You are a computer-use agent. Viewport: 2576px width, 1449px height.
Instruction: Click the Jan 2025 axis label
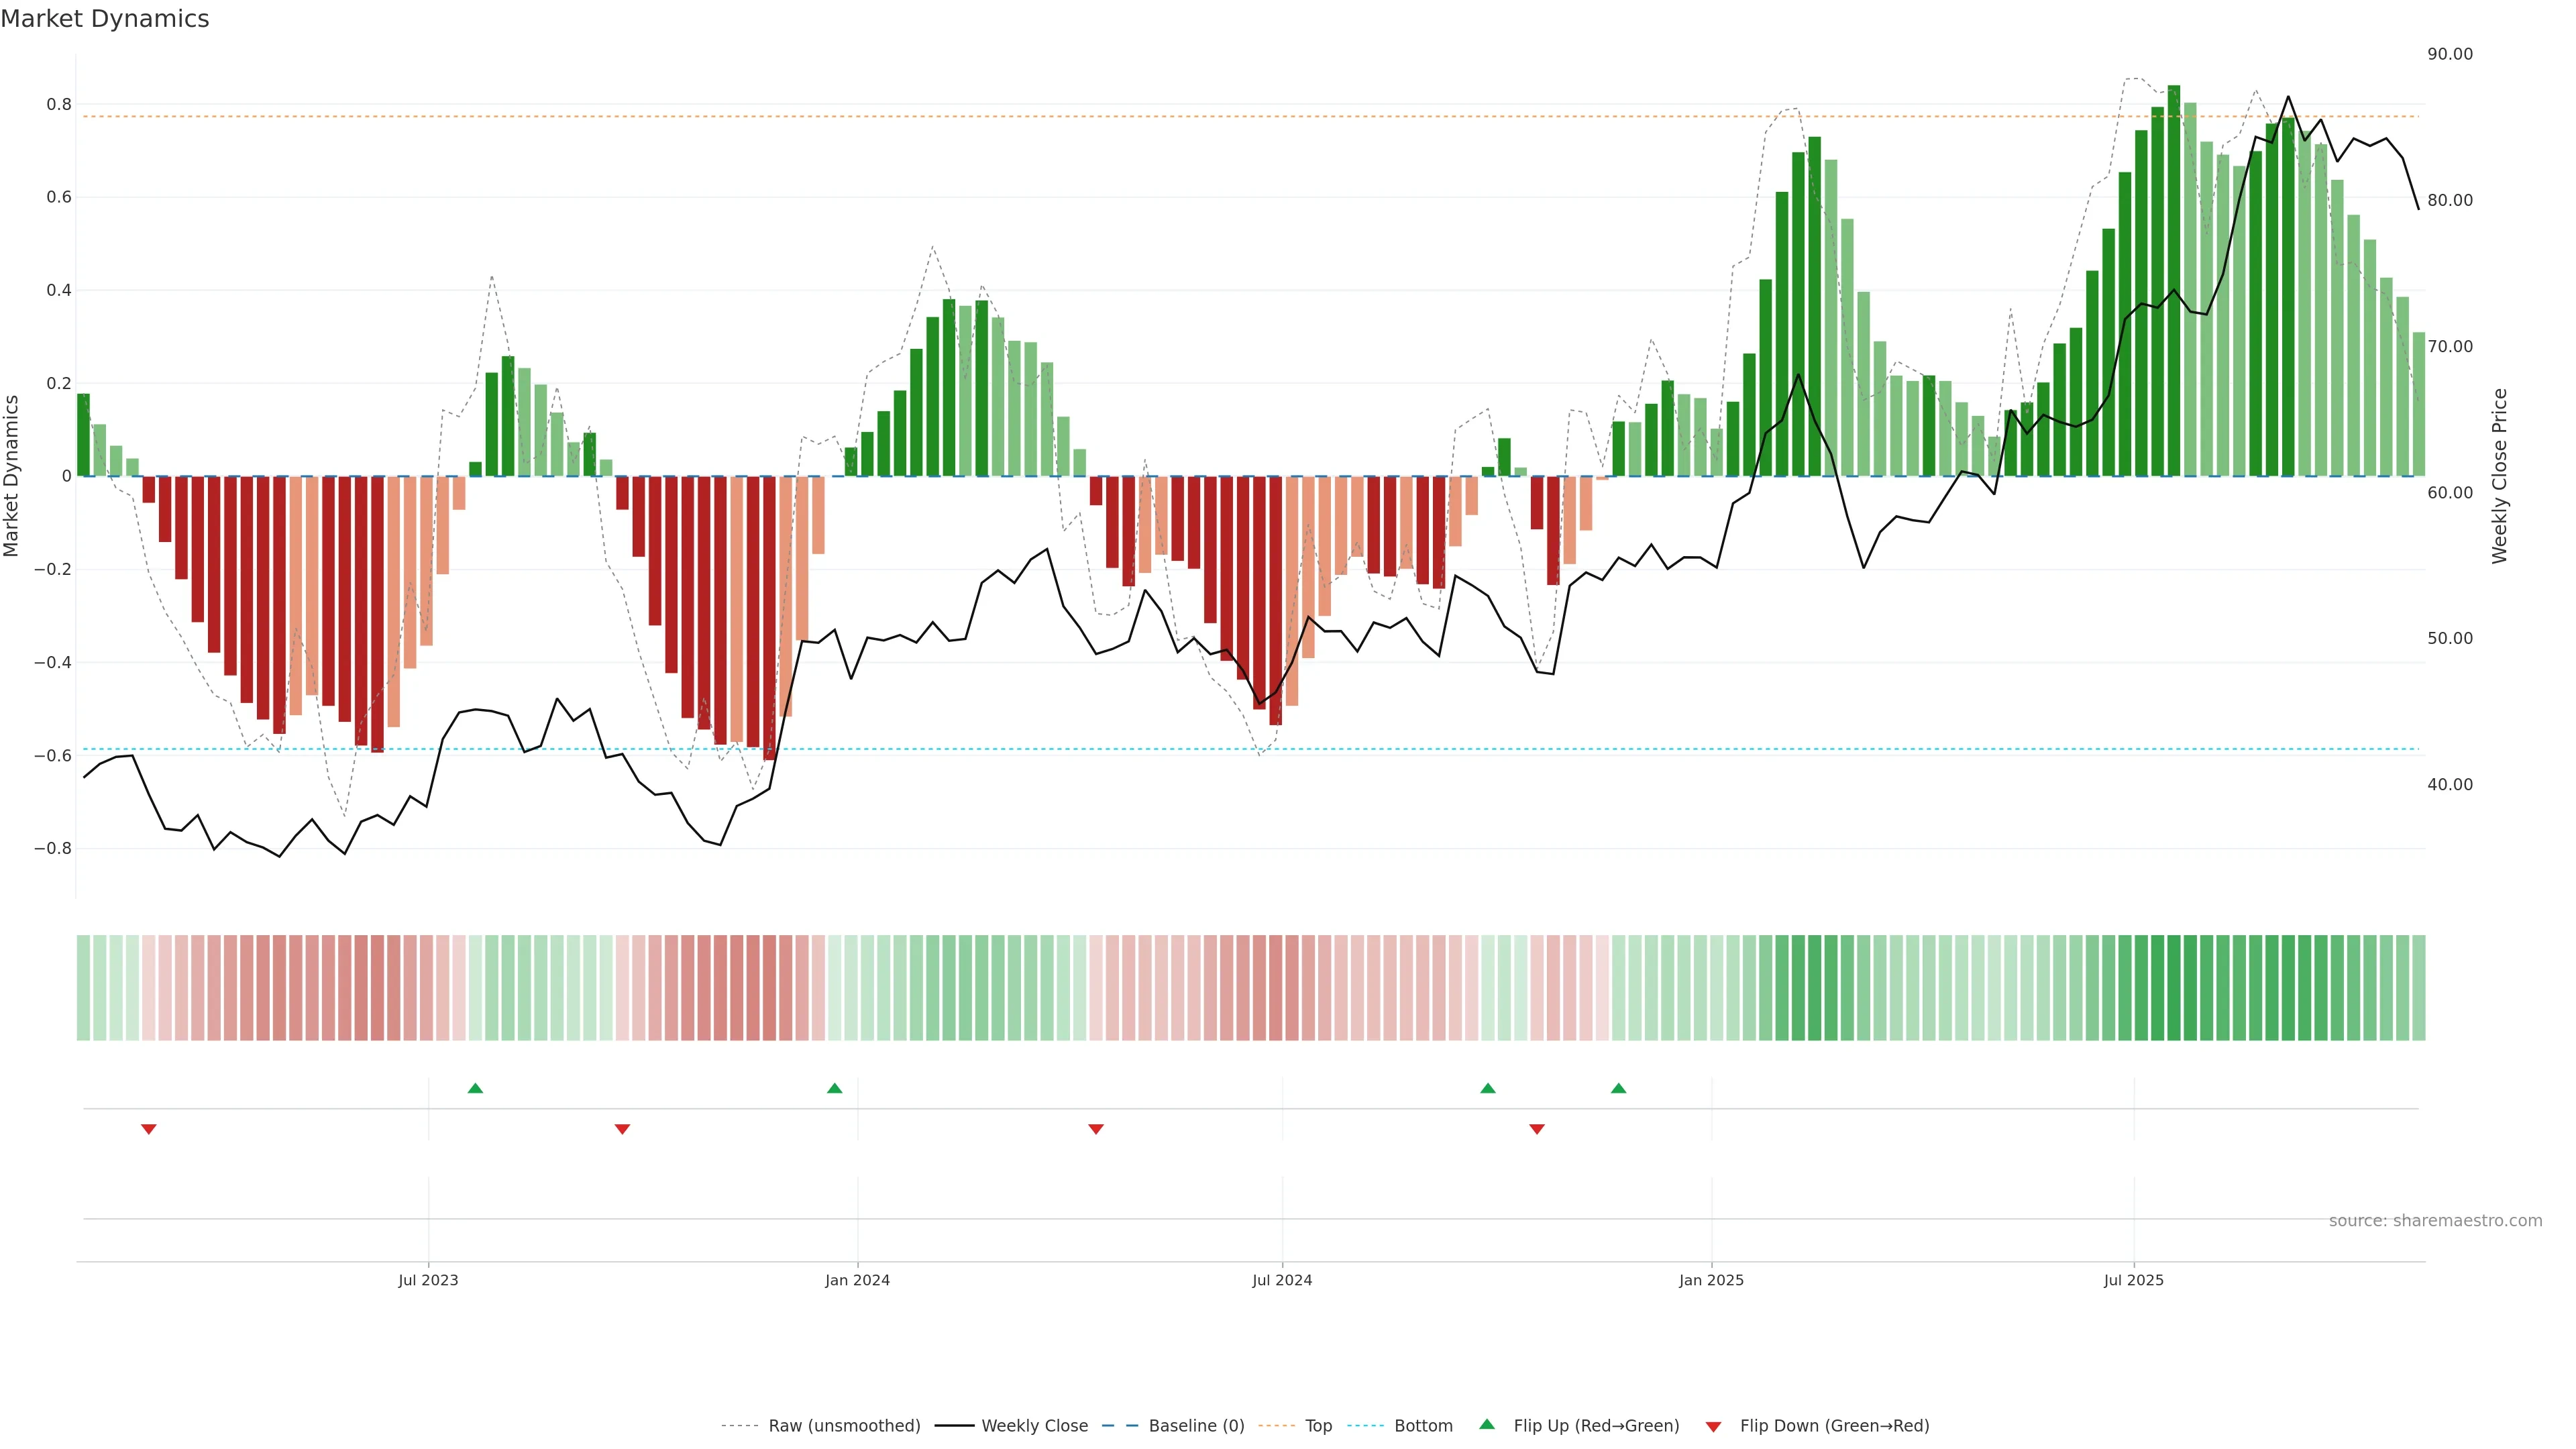click(x=1711, y=1280)
